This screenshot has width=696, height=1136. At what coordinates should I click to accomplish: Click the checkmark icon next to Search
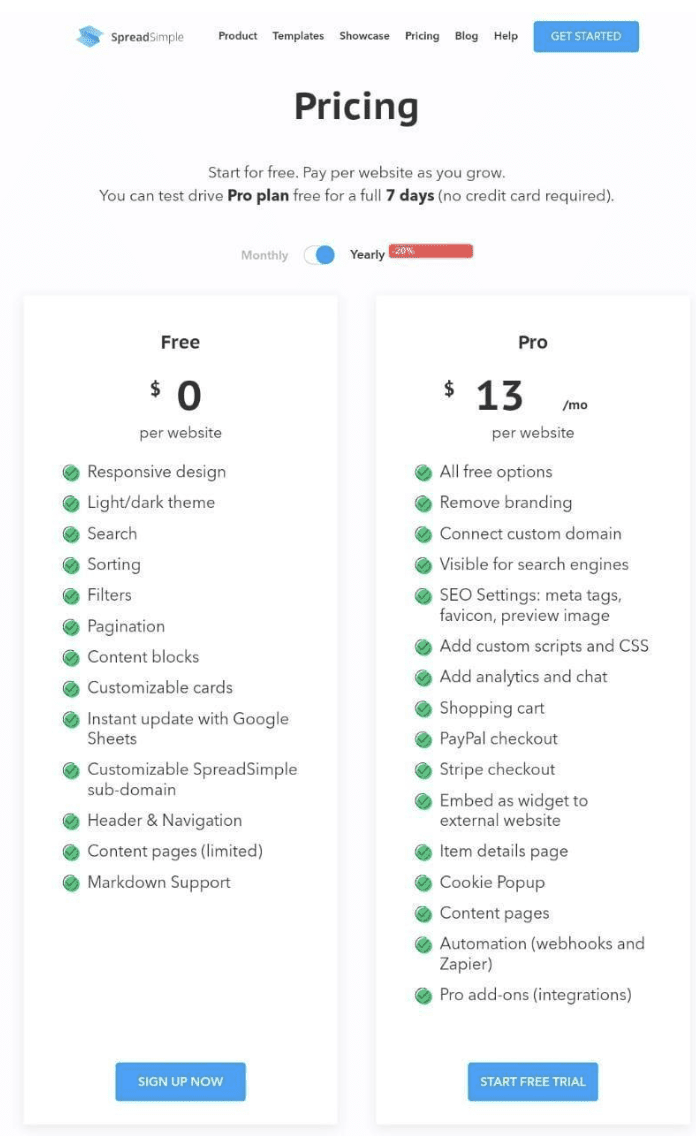click(71, 534)
